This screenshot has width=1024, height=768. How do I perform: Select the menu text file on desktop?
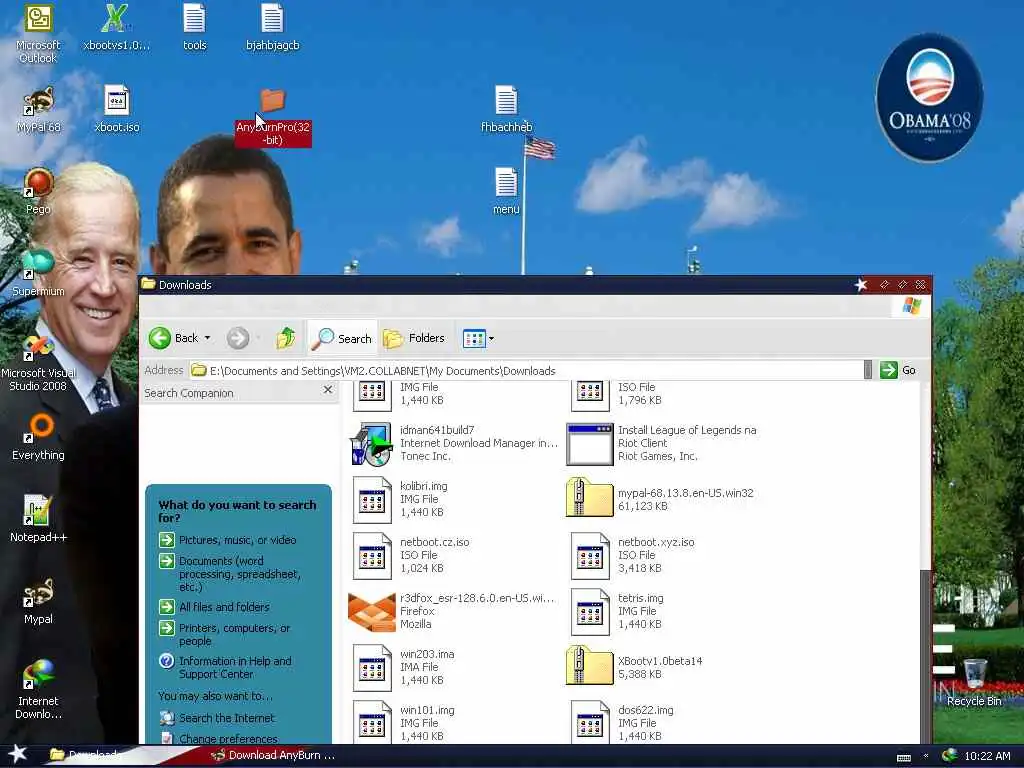(x=506, y=191)
